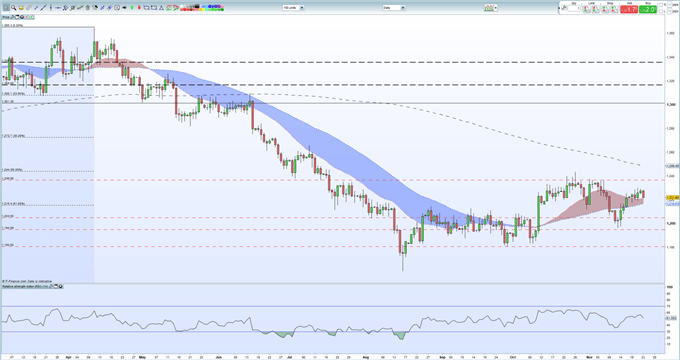Click the red Sell price button

tap(629, 9)
